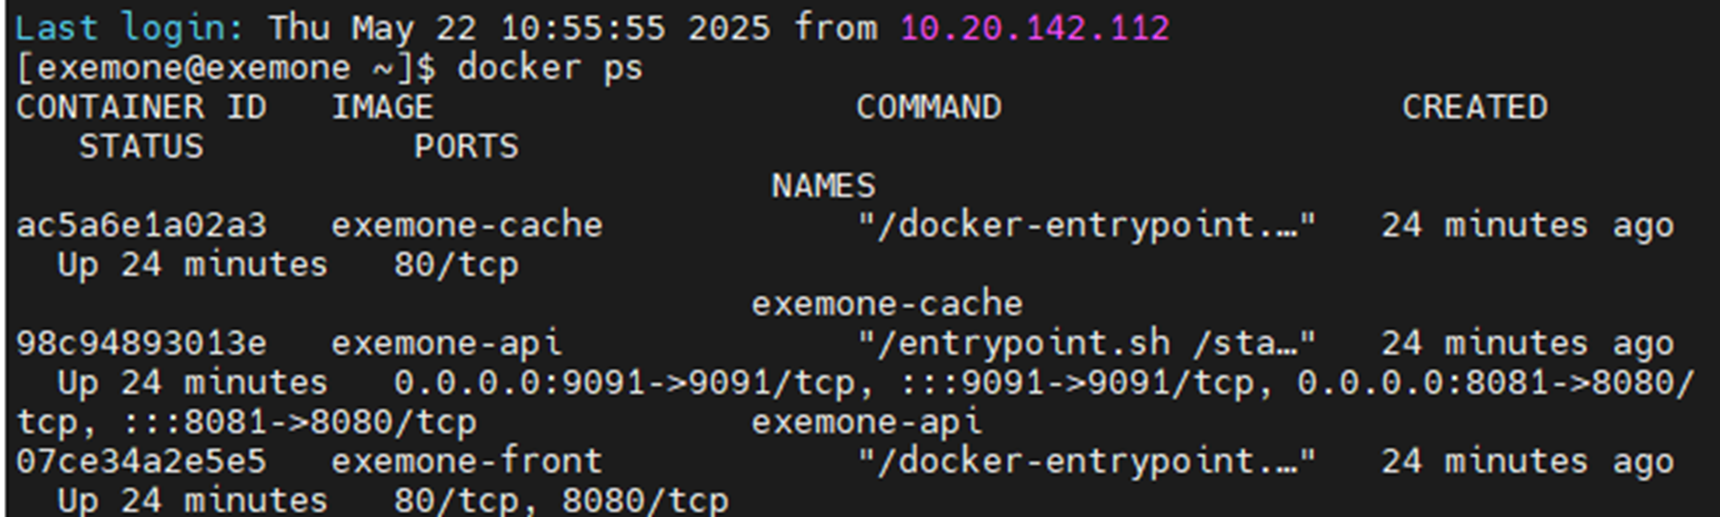Click the STATUS column header
The height and width of the screenshot is (517, 1720).
(141, 147)
